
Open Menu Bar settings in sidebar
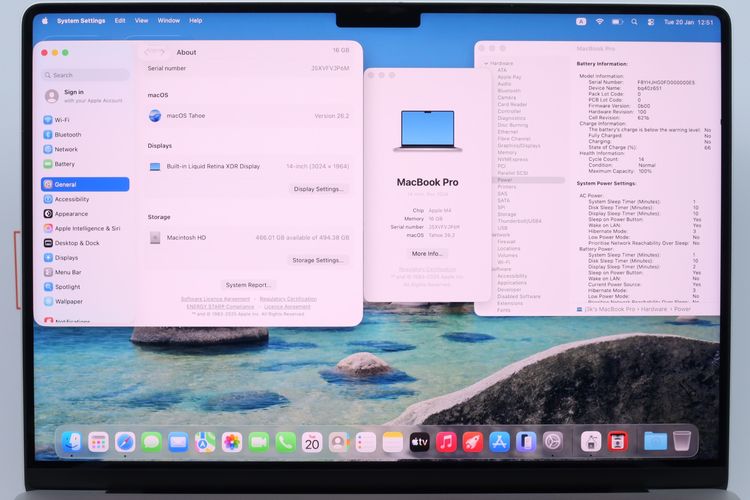pyautogui.click(x=63, y=272)
